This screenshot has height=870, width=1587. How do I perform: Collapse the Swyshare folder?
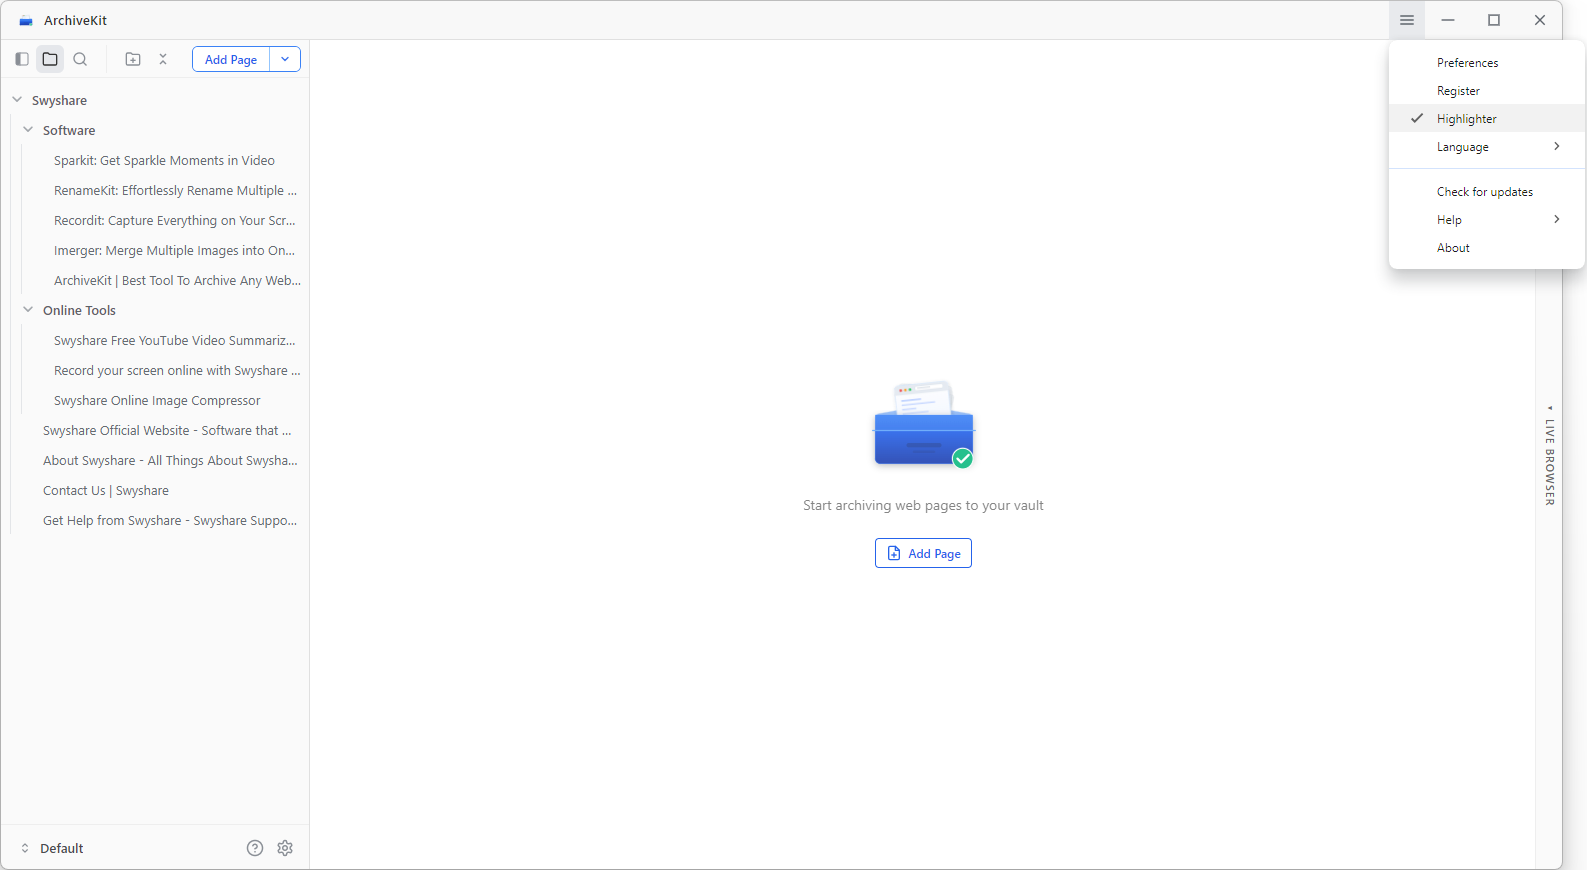(17, 100)
